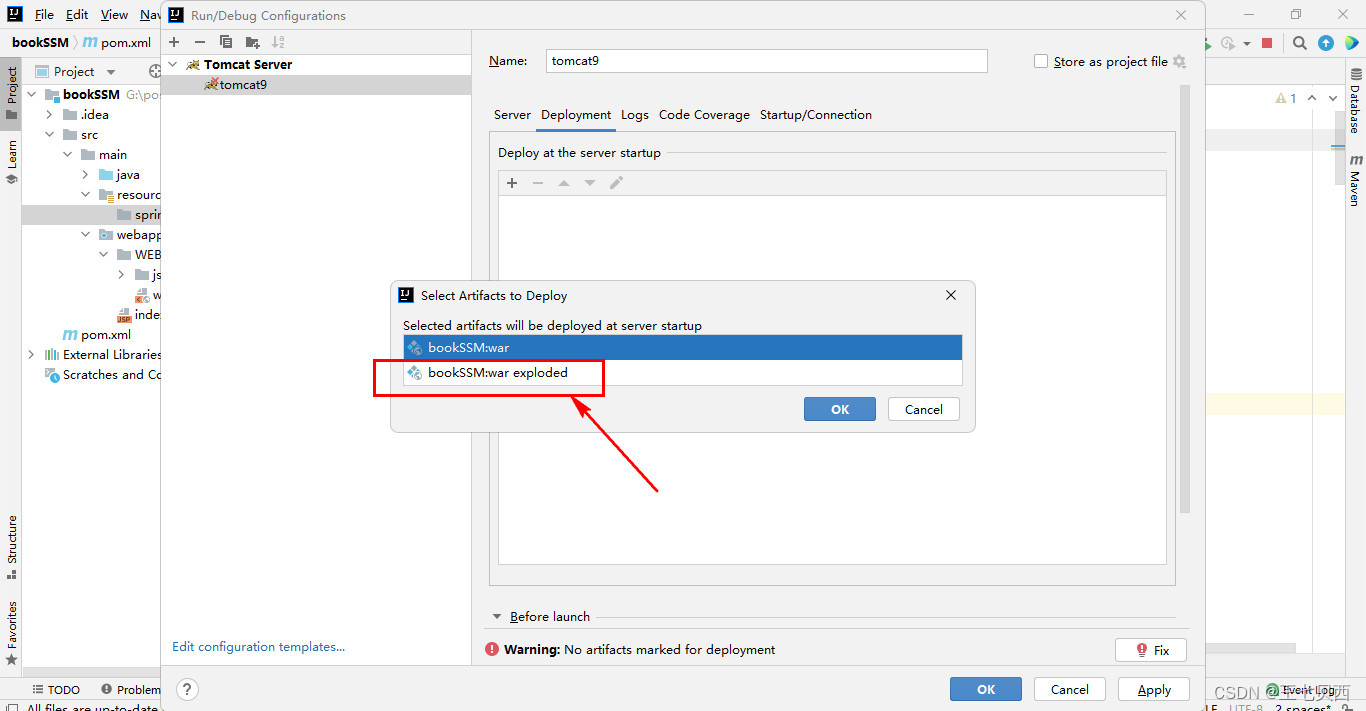
Task: Create new configuration folder icon
Action: tap(252, 42)
